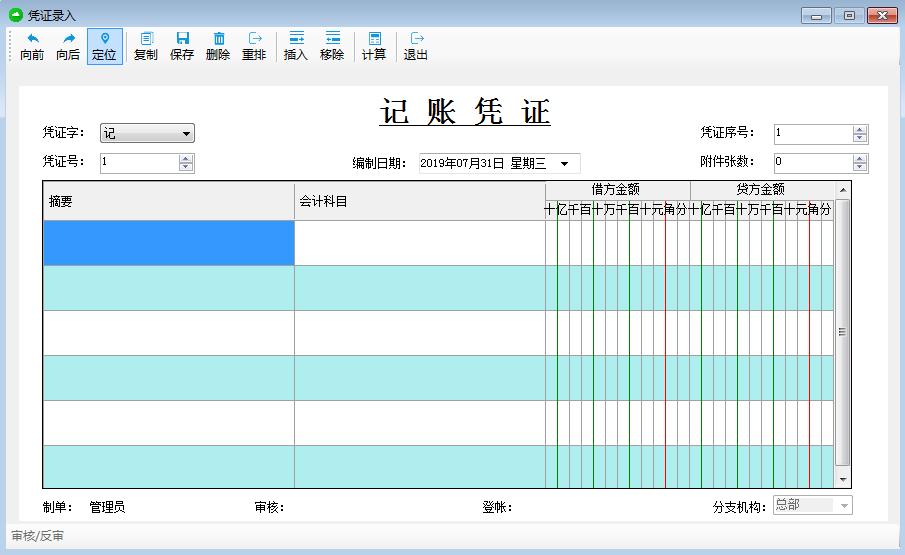This screenshot has width=905, height=555.
Task: Click the 摘要 column header
Action: [169, 201]
